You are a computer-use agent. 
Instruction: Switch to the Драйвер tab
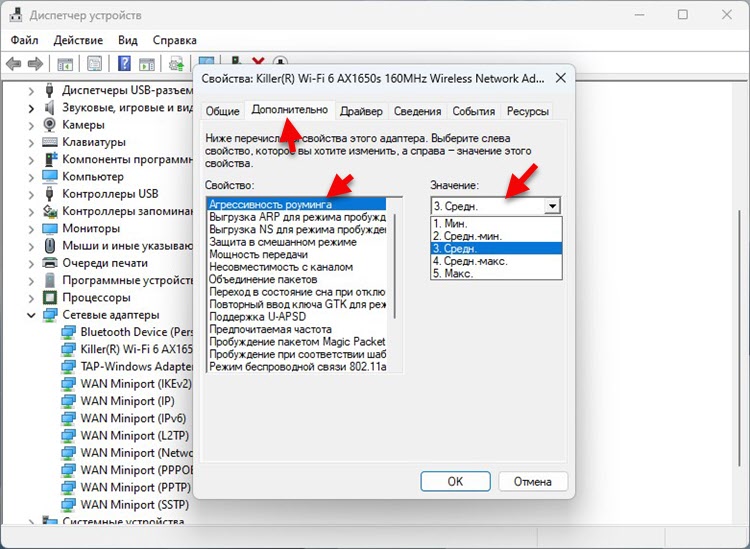pyautogui.click(x=360, y=112)
